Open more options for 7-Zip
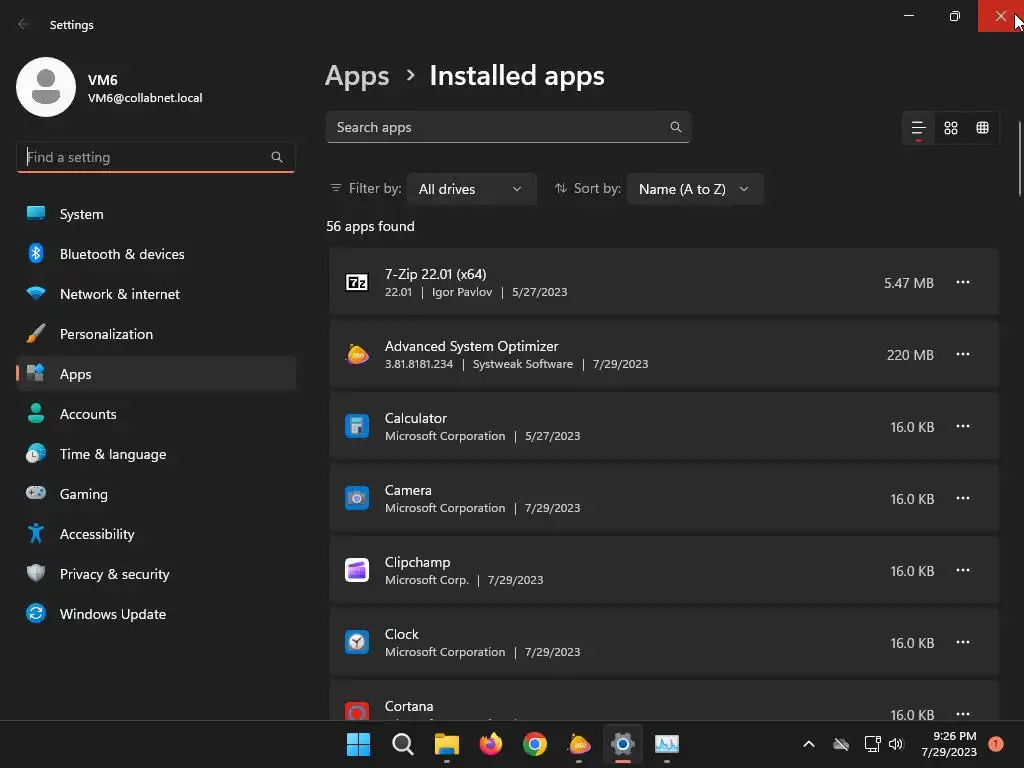 click(x=963, y=283)
